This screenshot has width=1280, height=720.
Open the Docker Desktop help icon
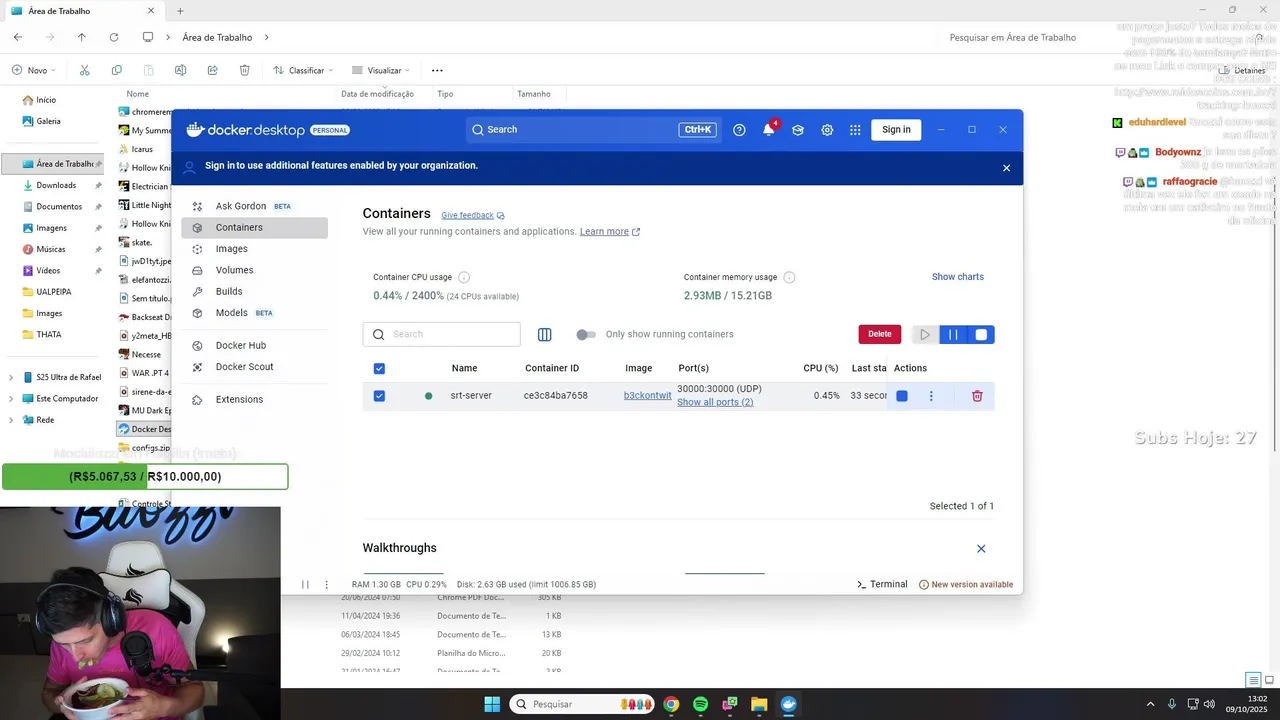coord(739,130)
